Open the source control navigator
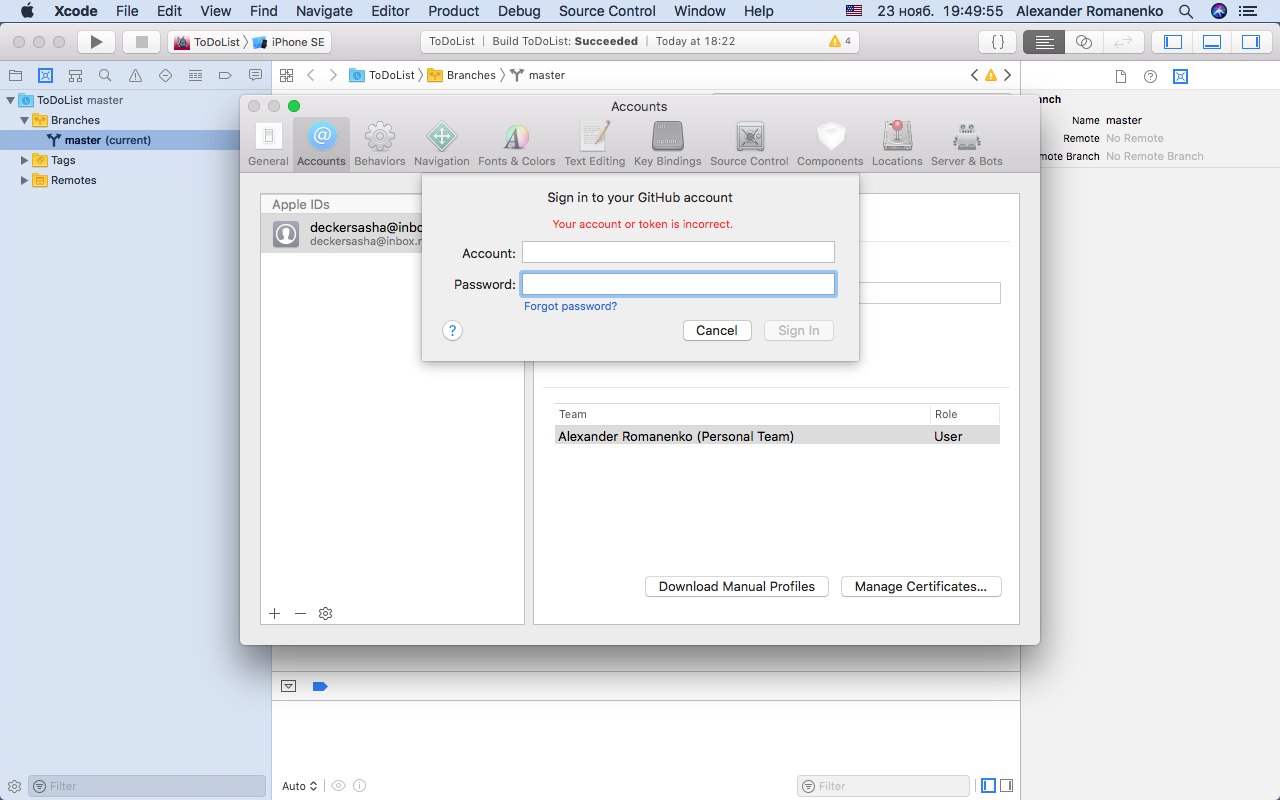Image resolution: width=1280 pixels, height=800 pixels. [x=45, y=75]
